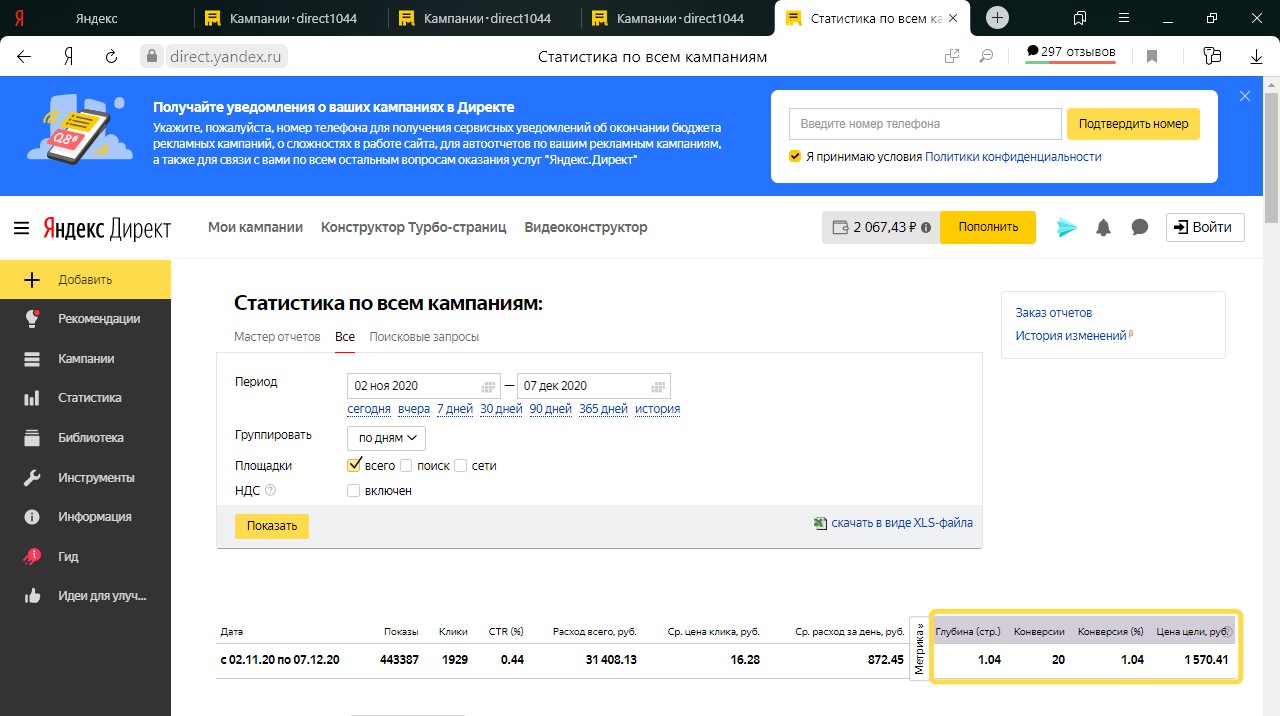
Task: Click the Информация sidebar icon
Action: point(32,517)
